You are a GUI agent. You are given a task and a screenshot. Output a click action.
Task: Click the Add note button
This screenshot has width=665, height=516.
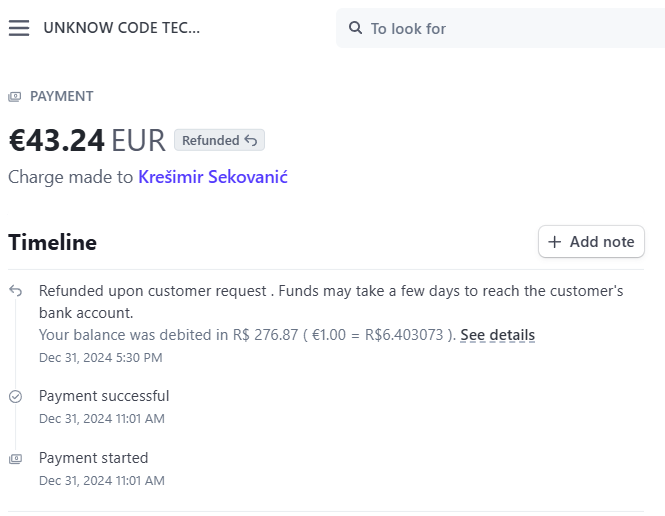591,242
